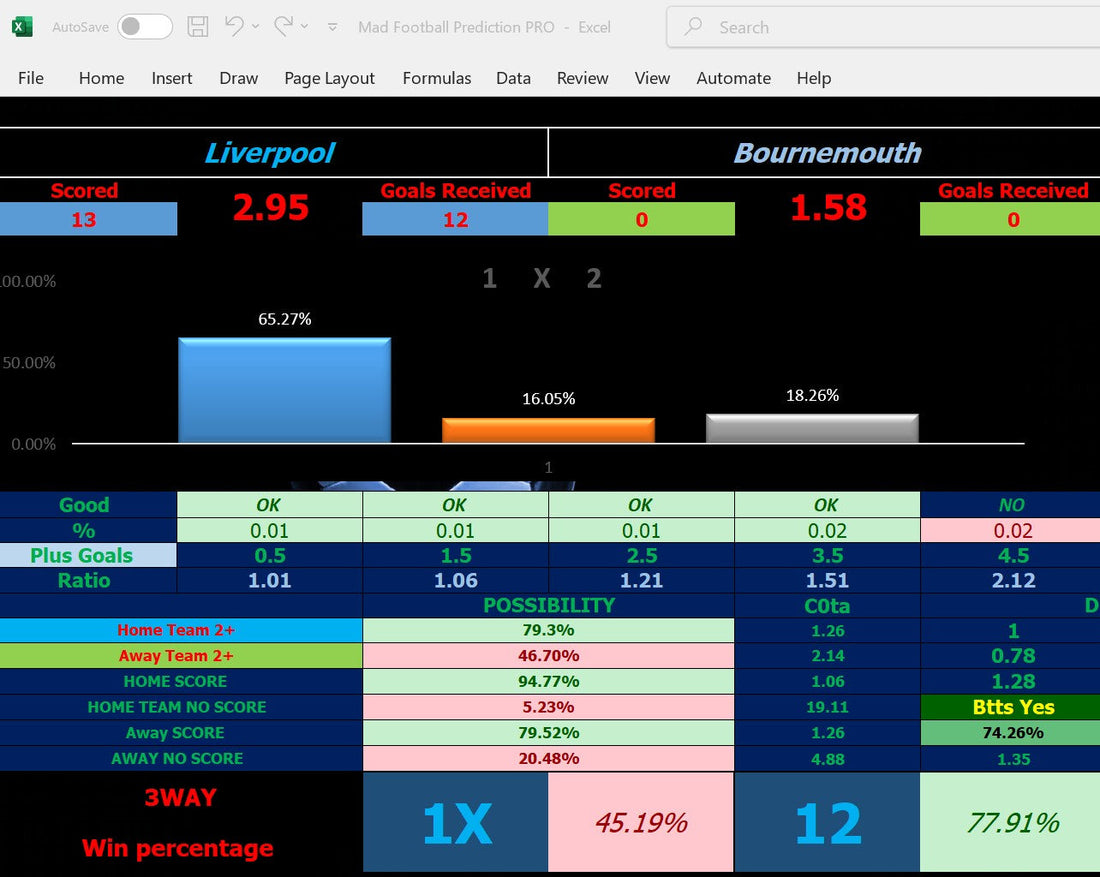1100x877 pixels.
Task: Go to the Automate tab
Action: point(733,78)
